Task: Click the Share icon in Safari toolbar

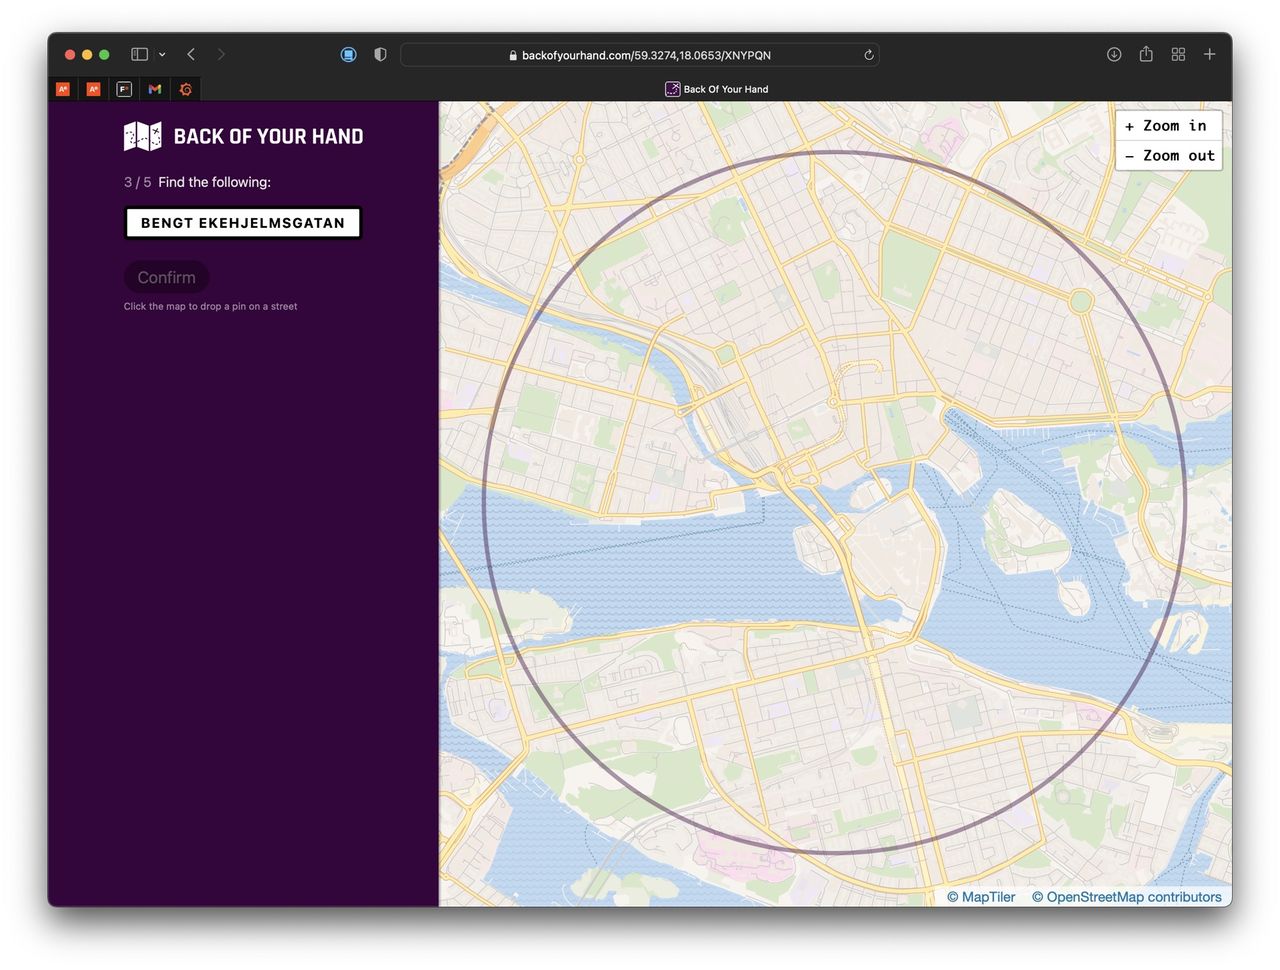Action: [1146, 55]
